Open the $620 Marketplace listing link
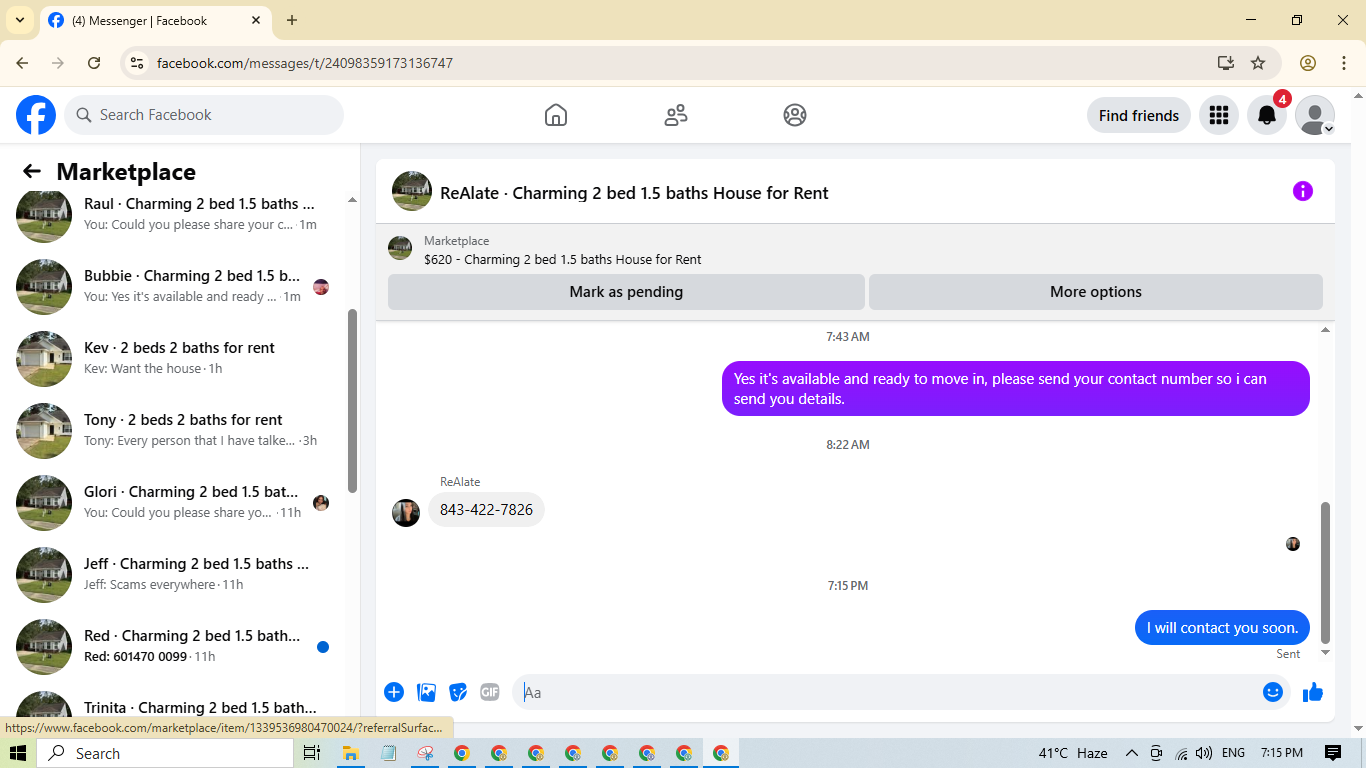This screenshot has height=768, width=1366. pos(562,259)
